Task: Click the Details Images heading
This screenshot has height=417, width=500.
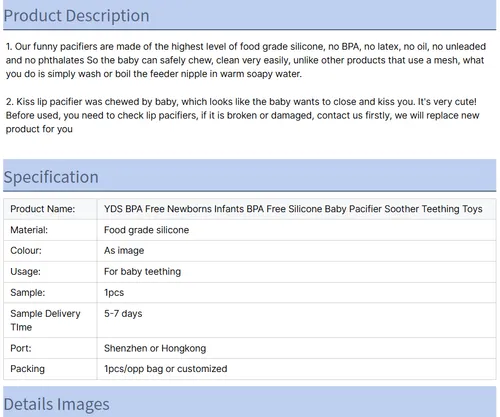Action: [57, 404]
